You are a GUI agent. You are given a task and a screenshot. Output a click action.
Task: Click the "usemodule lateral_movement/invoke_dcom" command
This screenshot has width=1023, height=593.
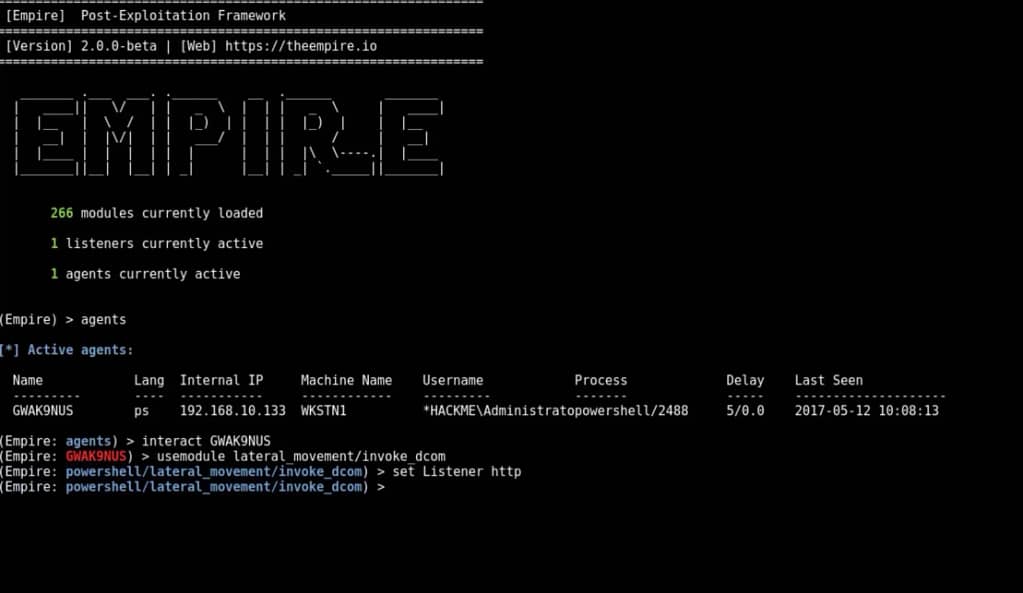coord(301,457)
